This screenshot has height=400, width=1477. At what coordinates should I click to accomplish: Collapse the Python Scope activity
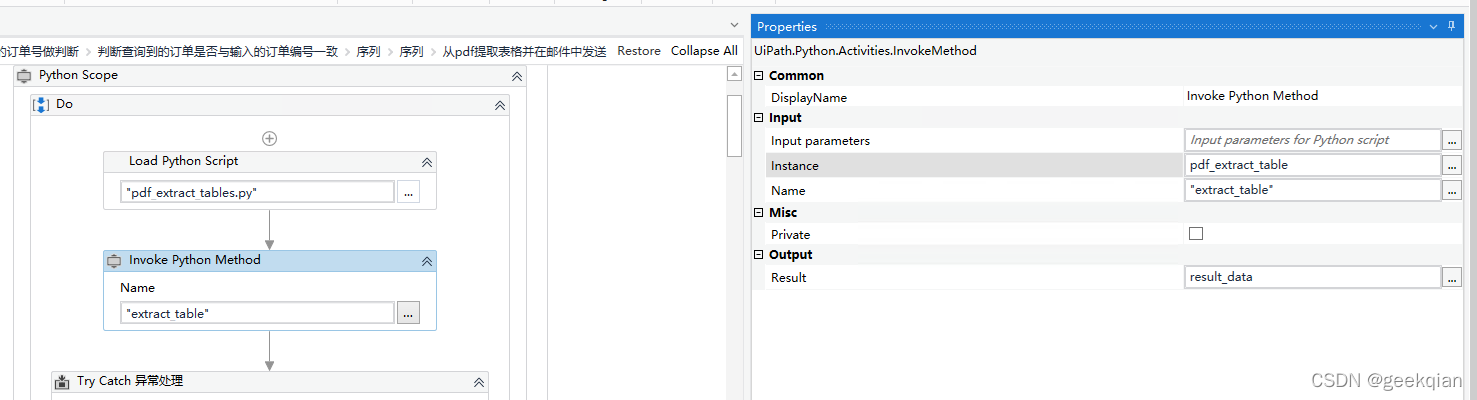tap(517, 76)
